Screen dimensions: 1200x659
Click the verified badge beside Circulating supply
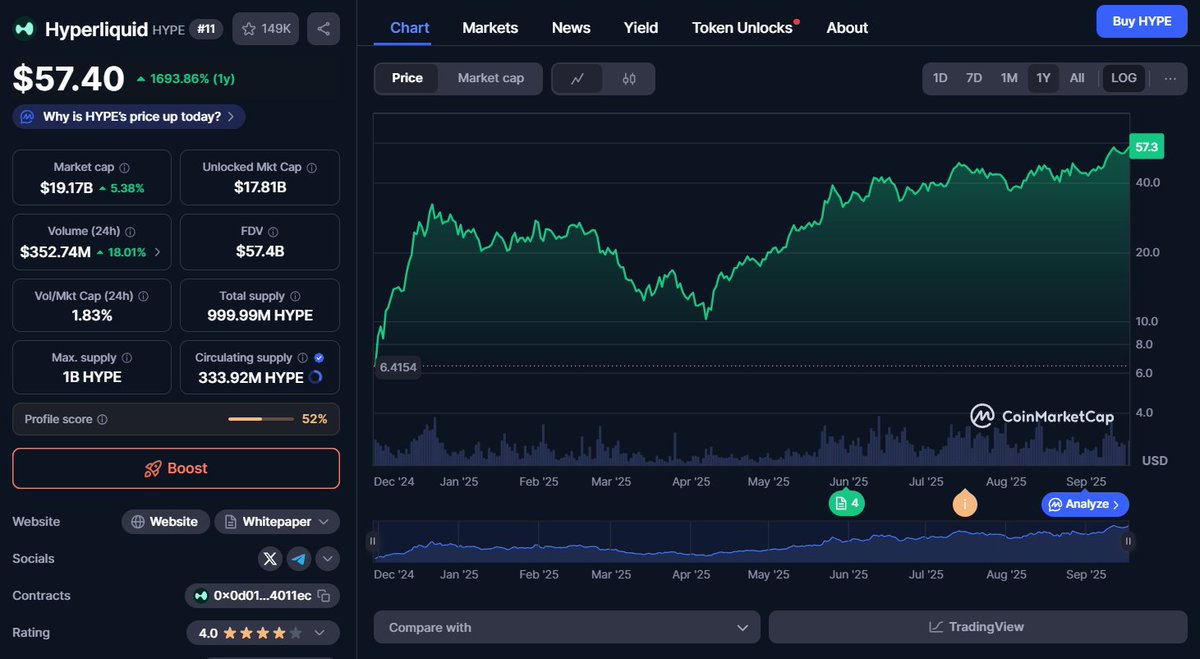pyautogui.click(x=319, y=358)
